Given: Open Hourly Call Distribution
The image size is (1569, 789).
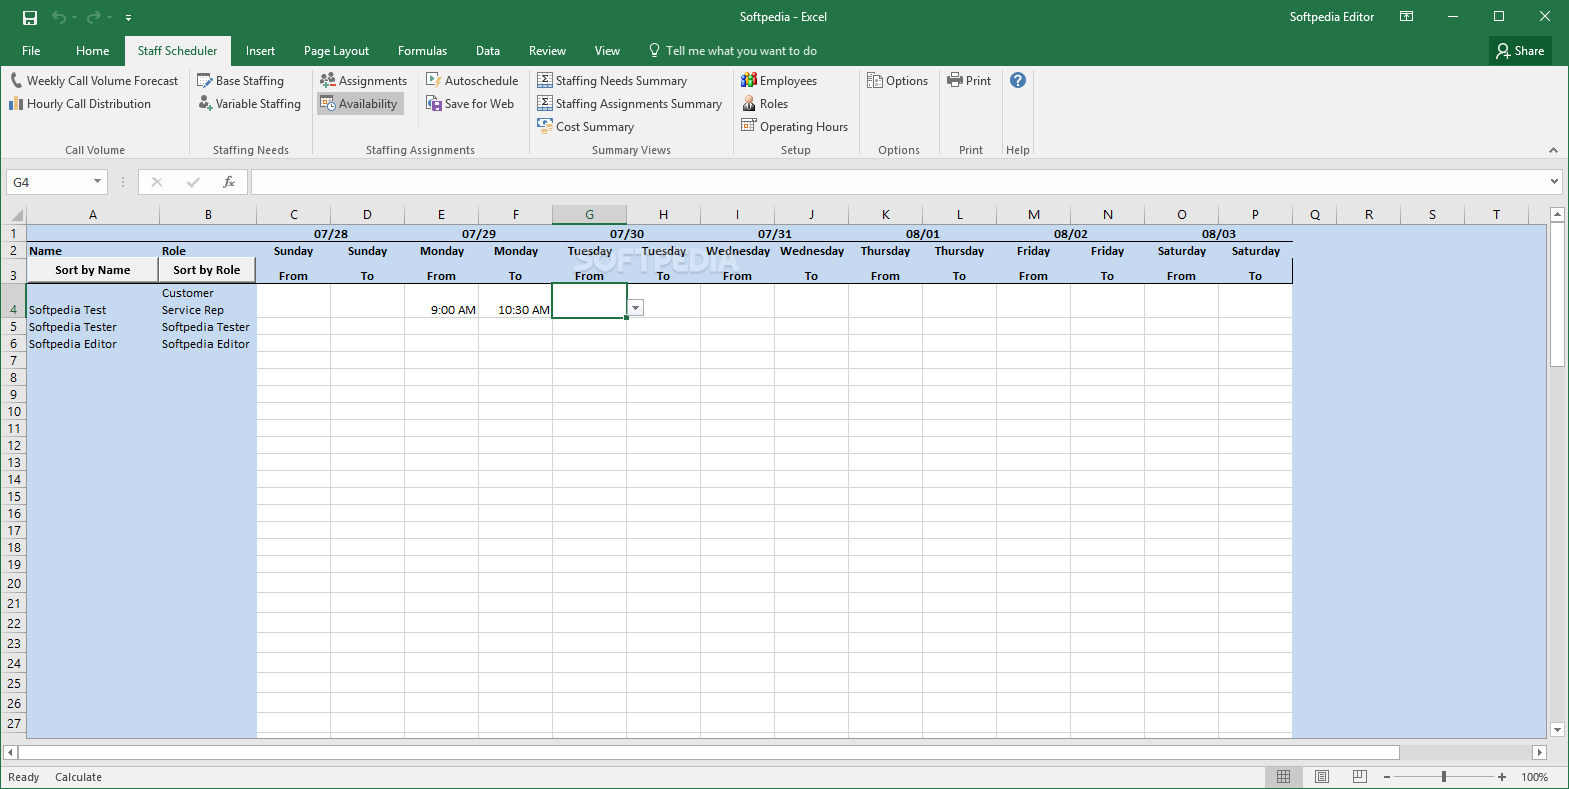Looking at the screenshot, I should [80, 104].
